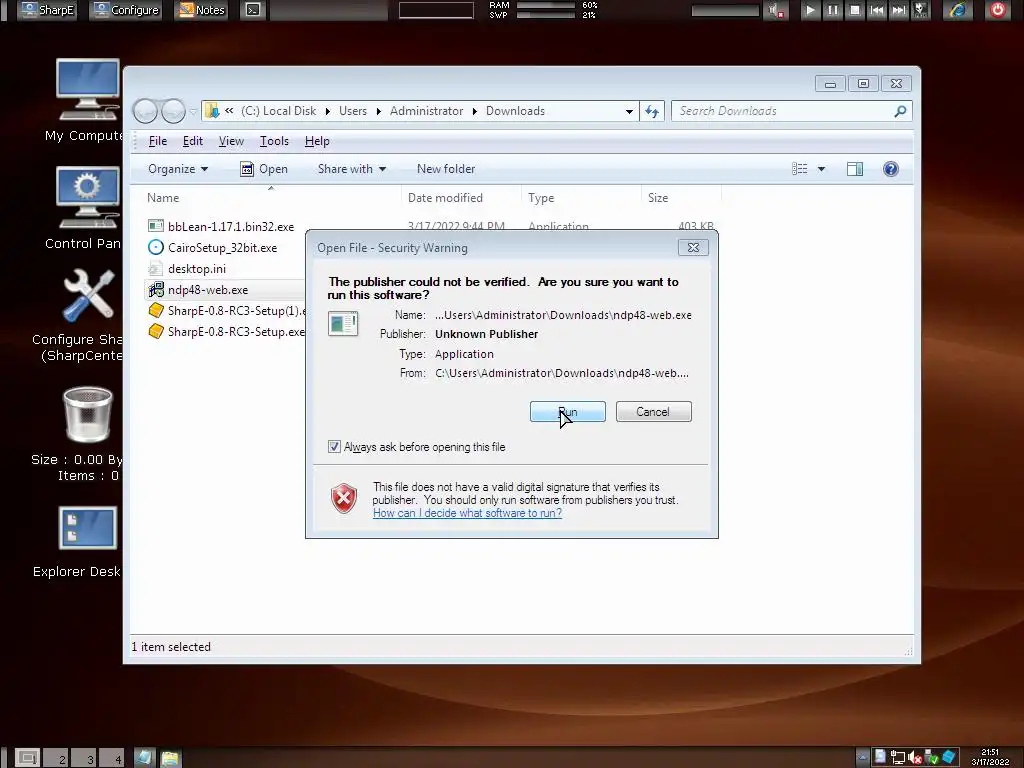Select the SharpE-0.8-RC3-Setup(1) file

pyautogui.click(x=226, y=310)
